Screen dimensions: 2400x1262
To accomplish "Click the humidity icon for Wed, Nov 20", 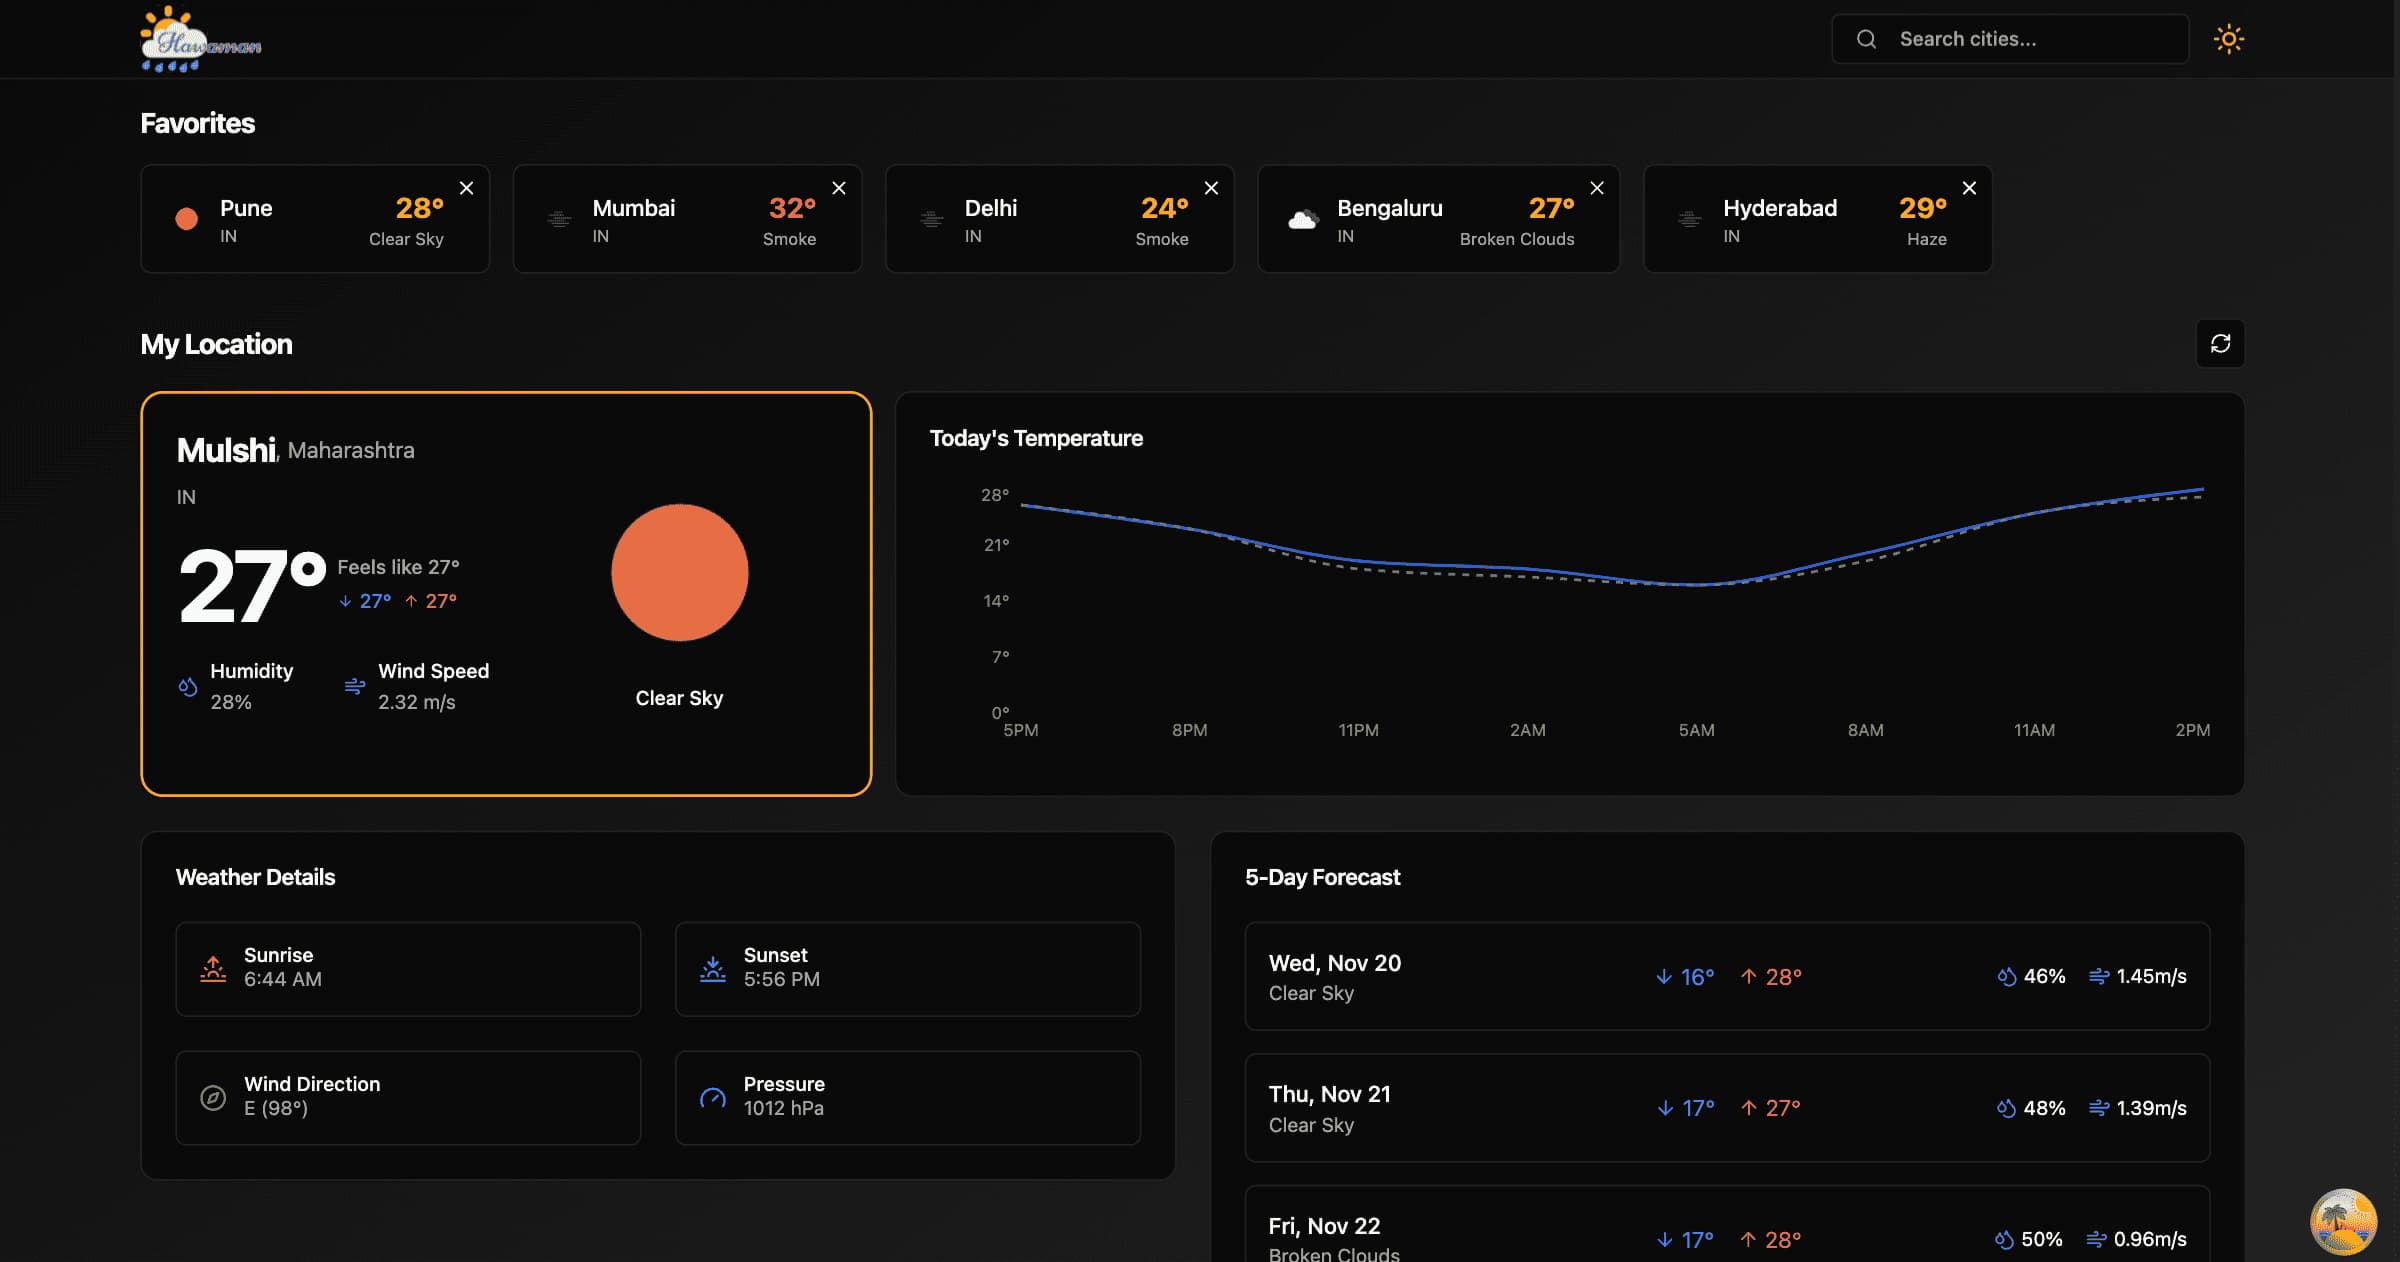I will (2006, 976).
